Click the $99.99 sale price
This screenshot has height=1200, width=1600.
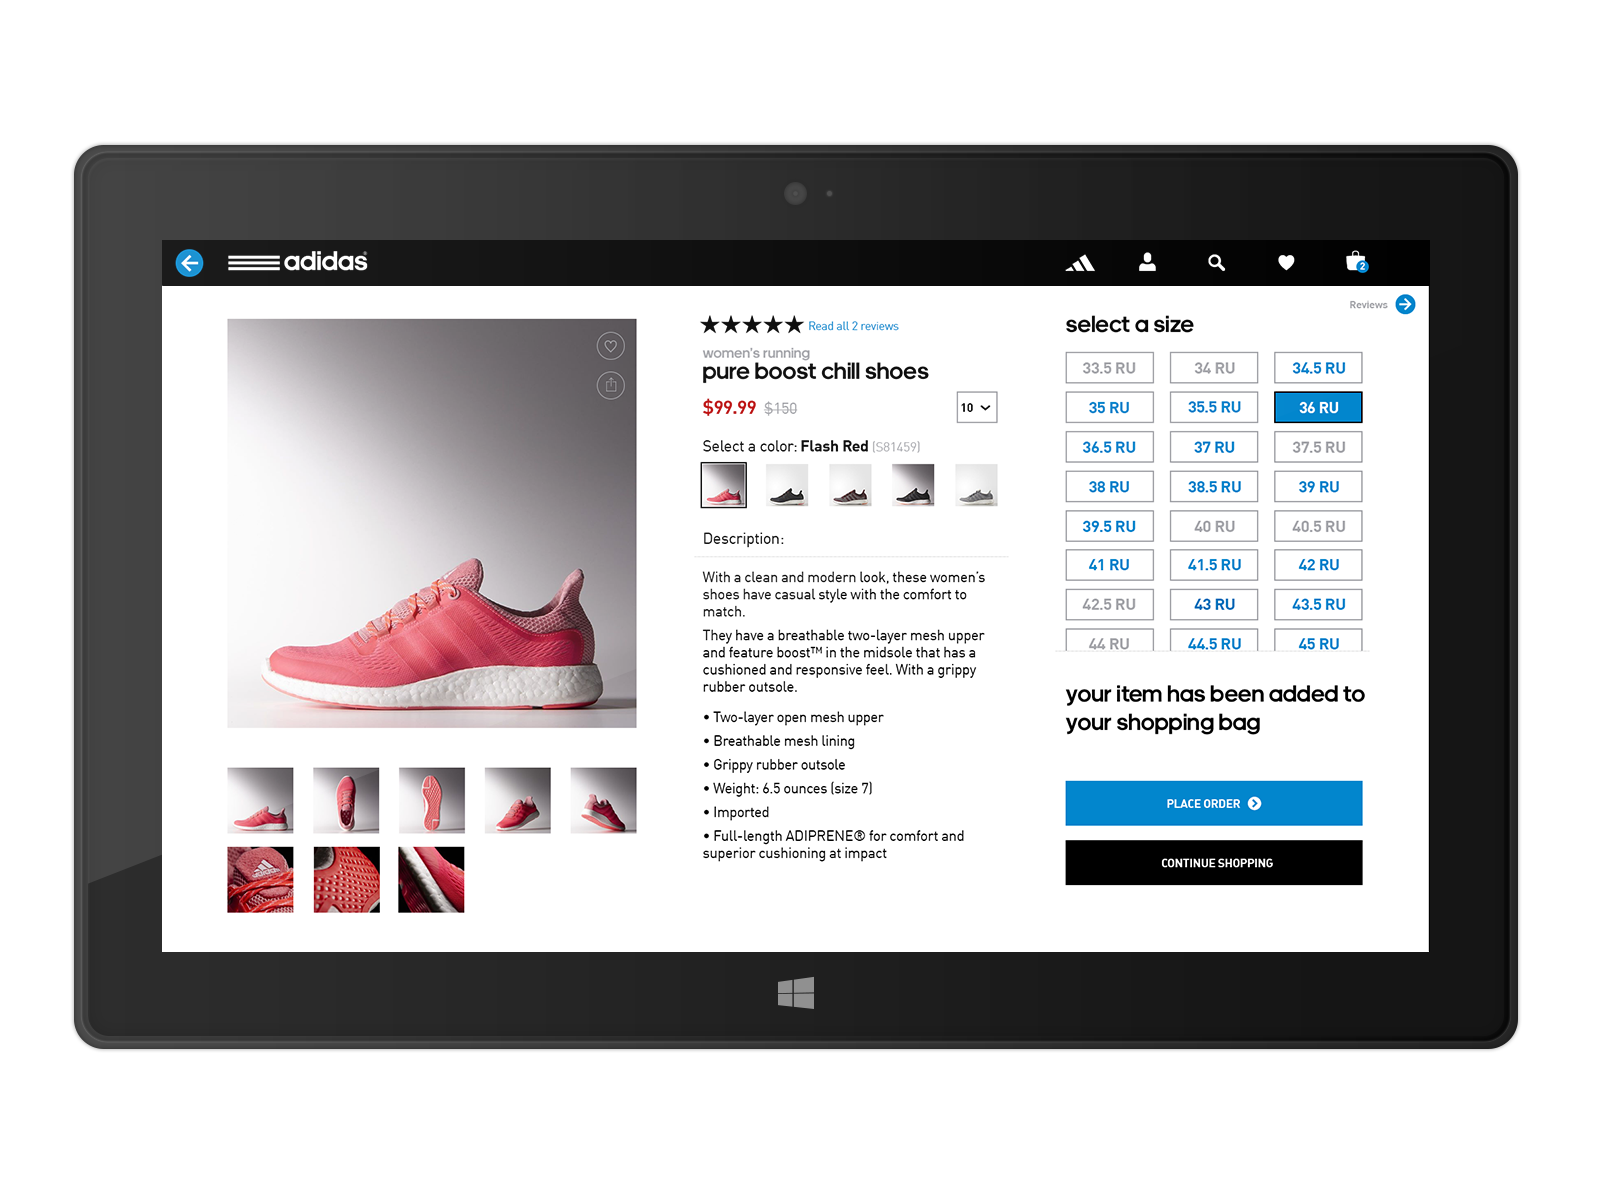click(x=729, y=407)
